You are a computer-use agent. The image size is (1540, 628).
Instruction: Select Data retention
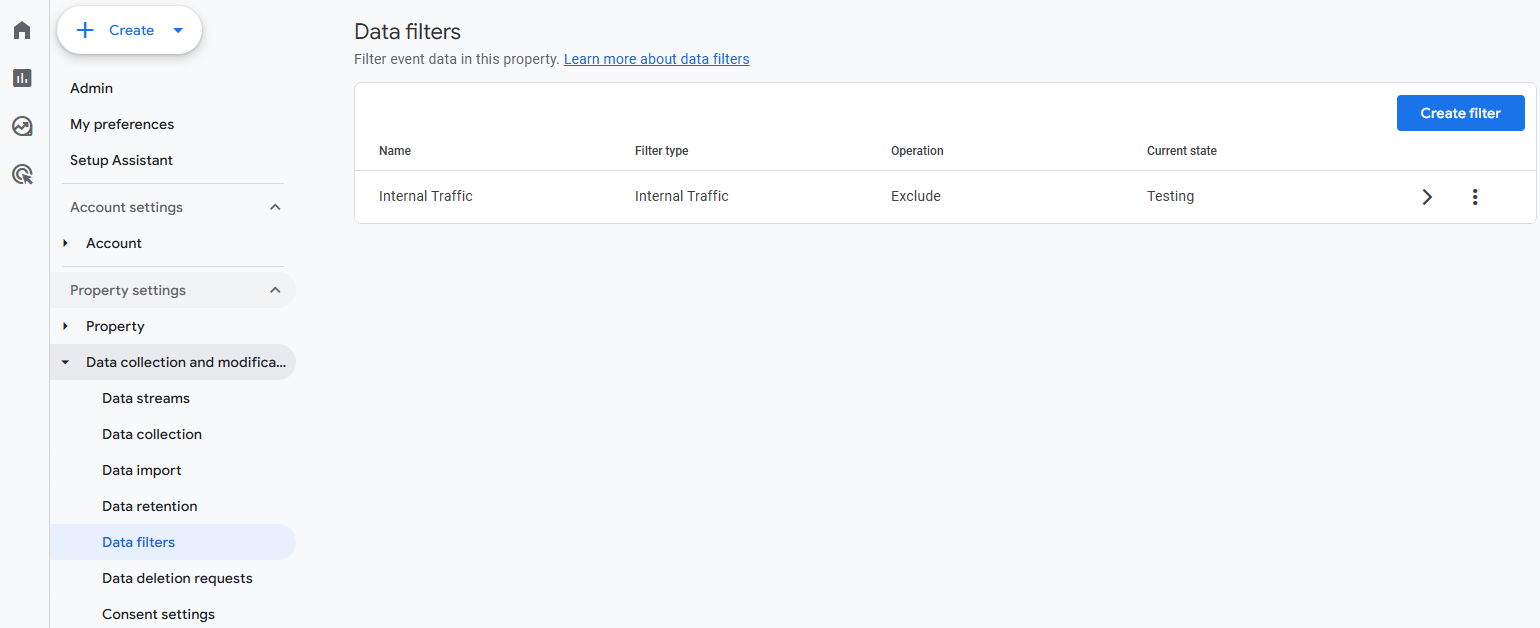coord(150,506)
